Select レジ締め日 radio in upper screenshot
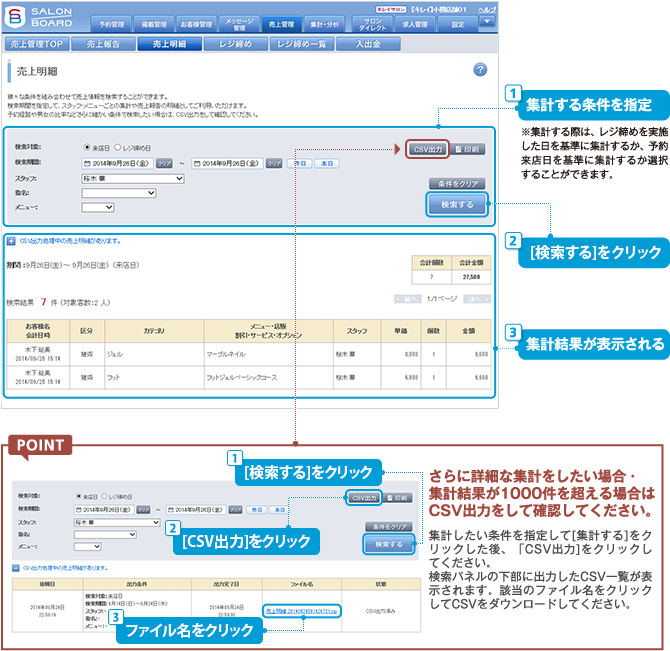This screenshot has height=651, width=670. (118, 147)
